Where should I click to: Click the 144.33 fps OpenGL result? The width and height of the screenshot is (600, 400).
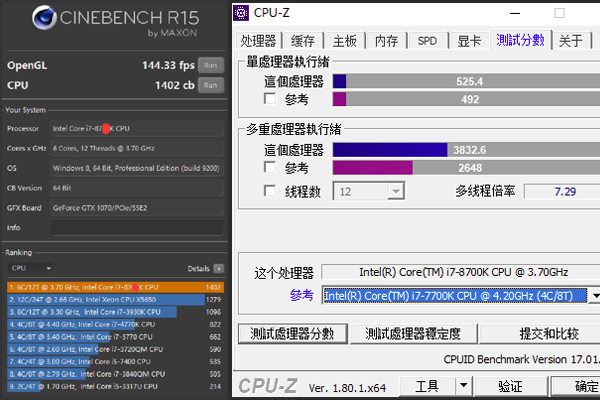click(x=168, y=65)
